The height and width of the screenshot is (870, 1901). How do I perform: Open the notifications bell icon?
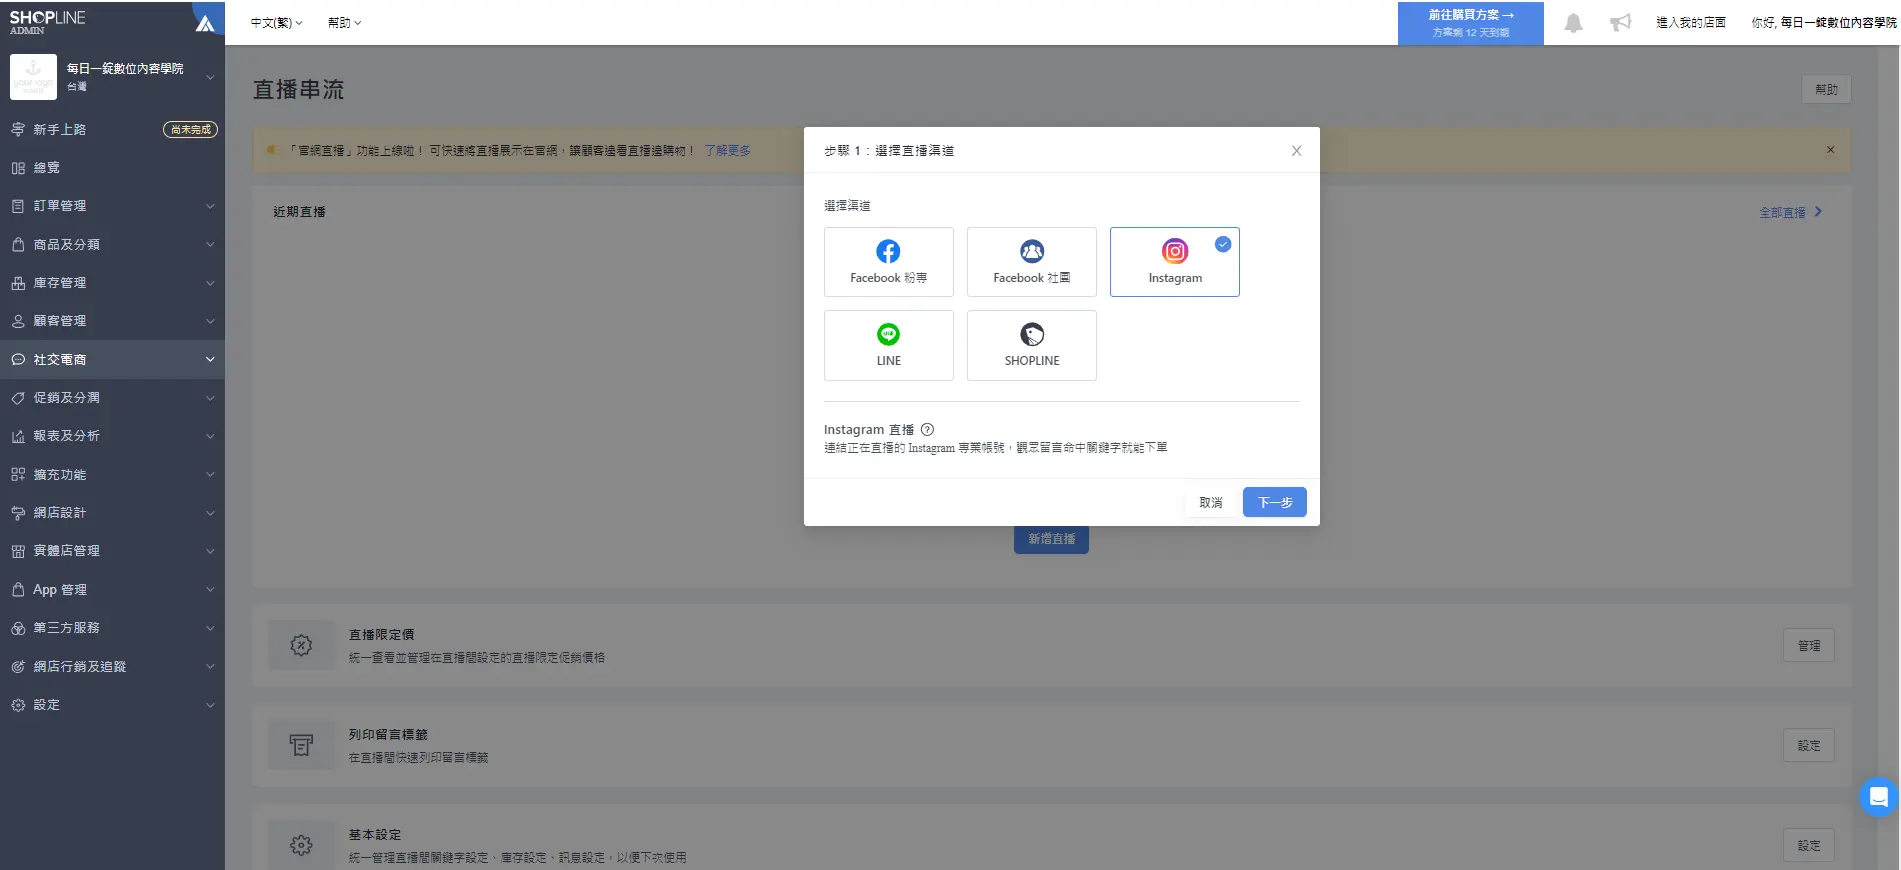point(1573,23)
